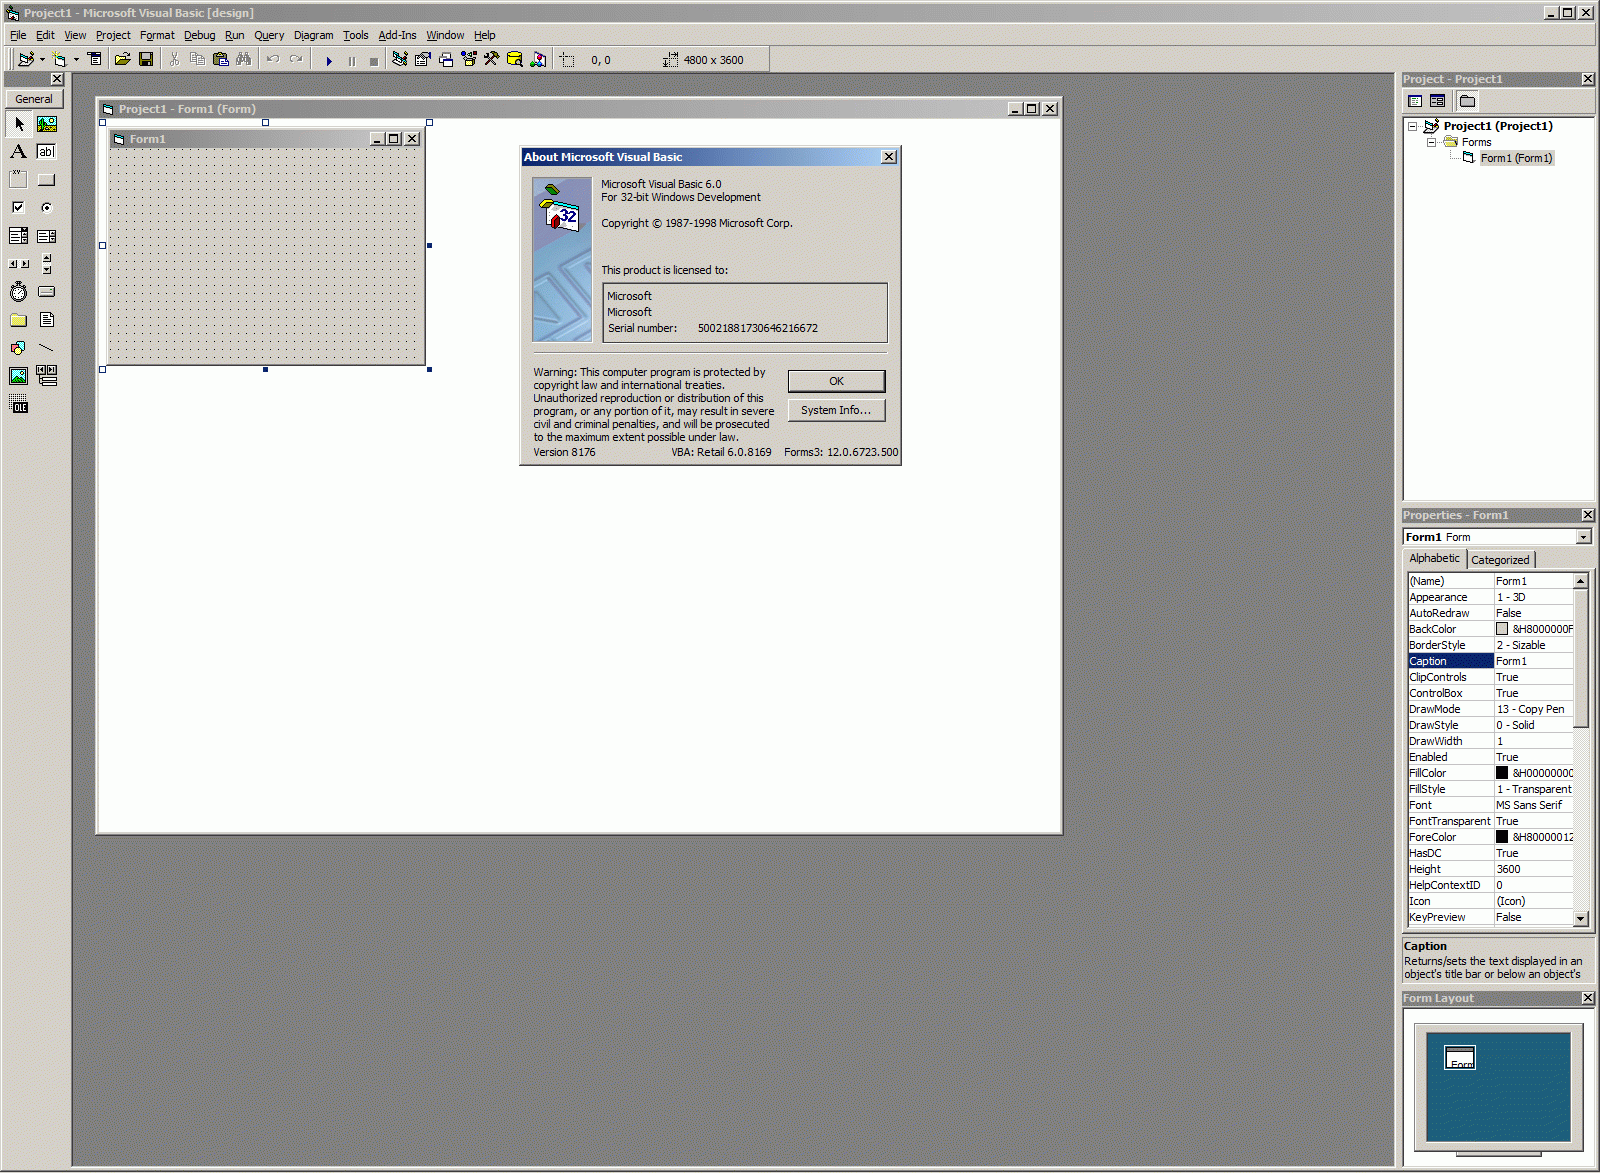Screen dimensions: 1600x1173
Task: Click the Paste clipboard toolbar icon
Action: tap(221, 60)
